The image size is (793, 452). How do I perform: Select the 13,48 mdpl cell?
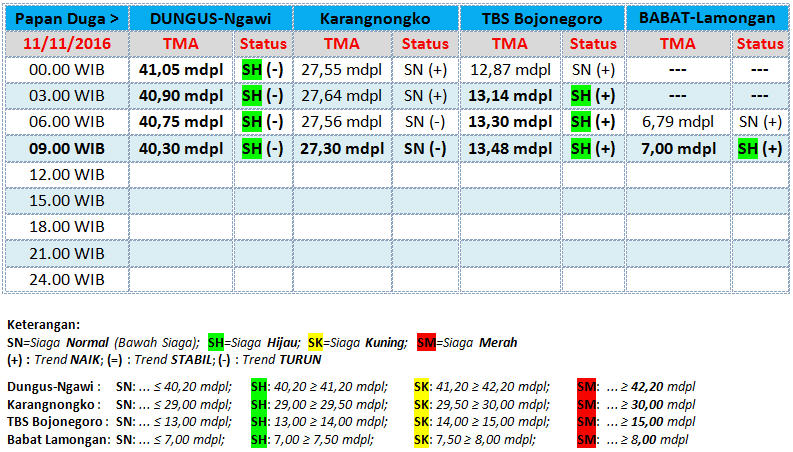[x=510, y=147]
